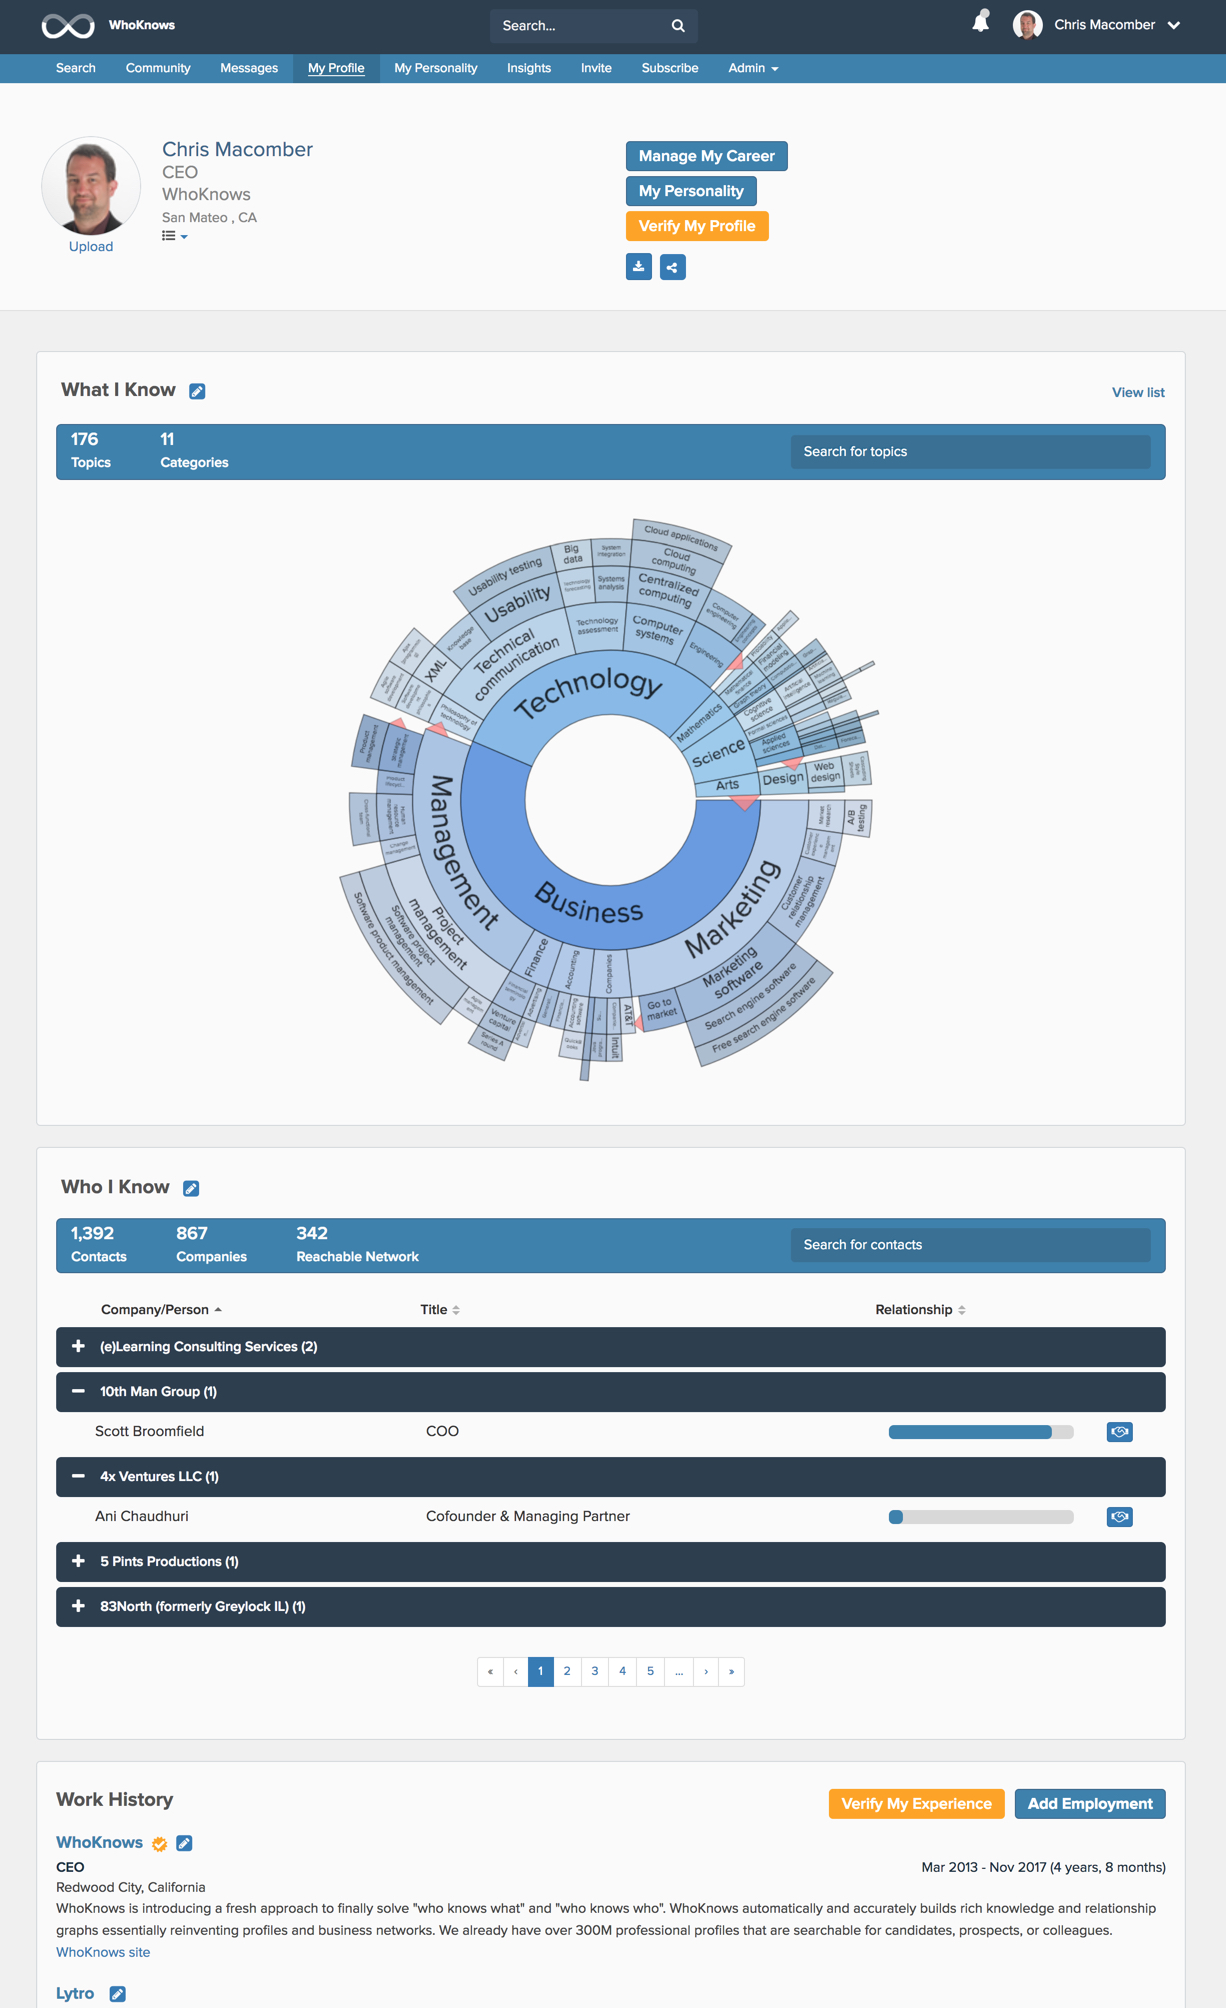Open the WhoKnows site link
Image resolution: width=1226 pixels, height=2008 pixels.
pyautogui.click(x=103, y=1952)
